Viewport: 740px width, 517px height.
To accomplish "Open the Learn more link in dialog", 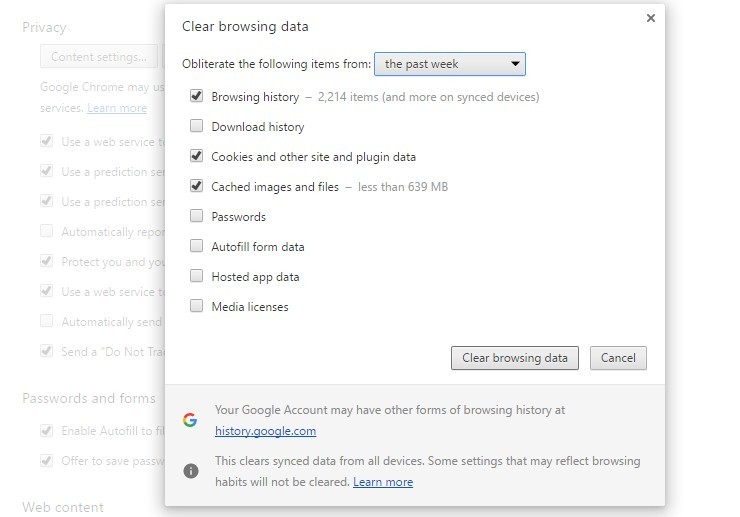I will pyautogui.click(x=383, y=482).
